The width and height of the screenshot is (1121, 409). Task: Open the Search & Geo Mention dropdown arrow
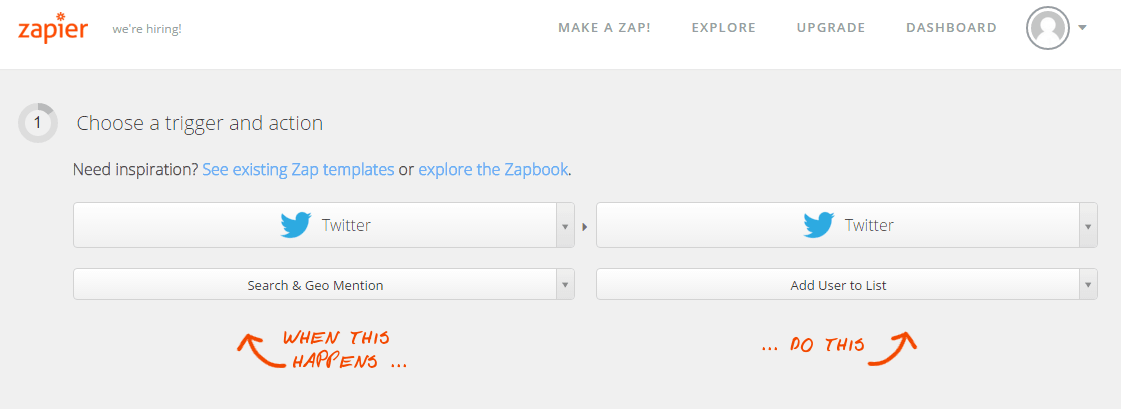tap(565, 285)
